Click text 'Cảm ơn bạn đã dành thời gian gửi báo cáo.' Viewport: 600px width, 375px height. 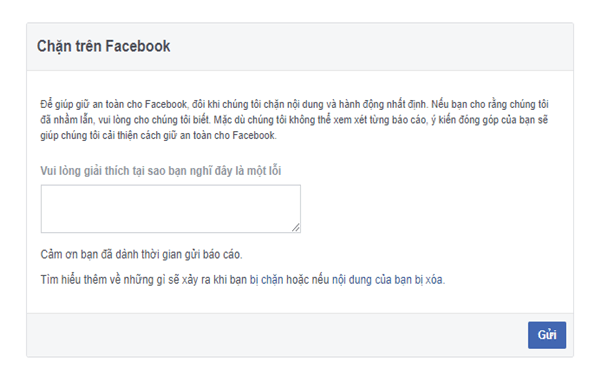[x=141, y=254]
